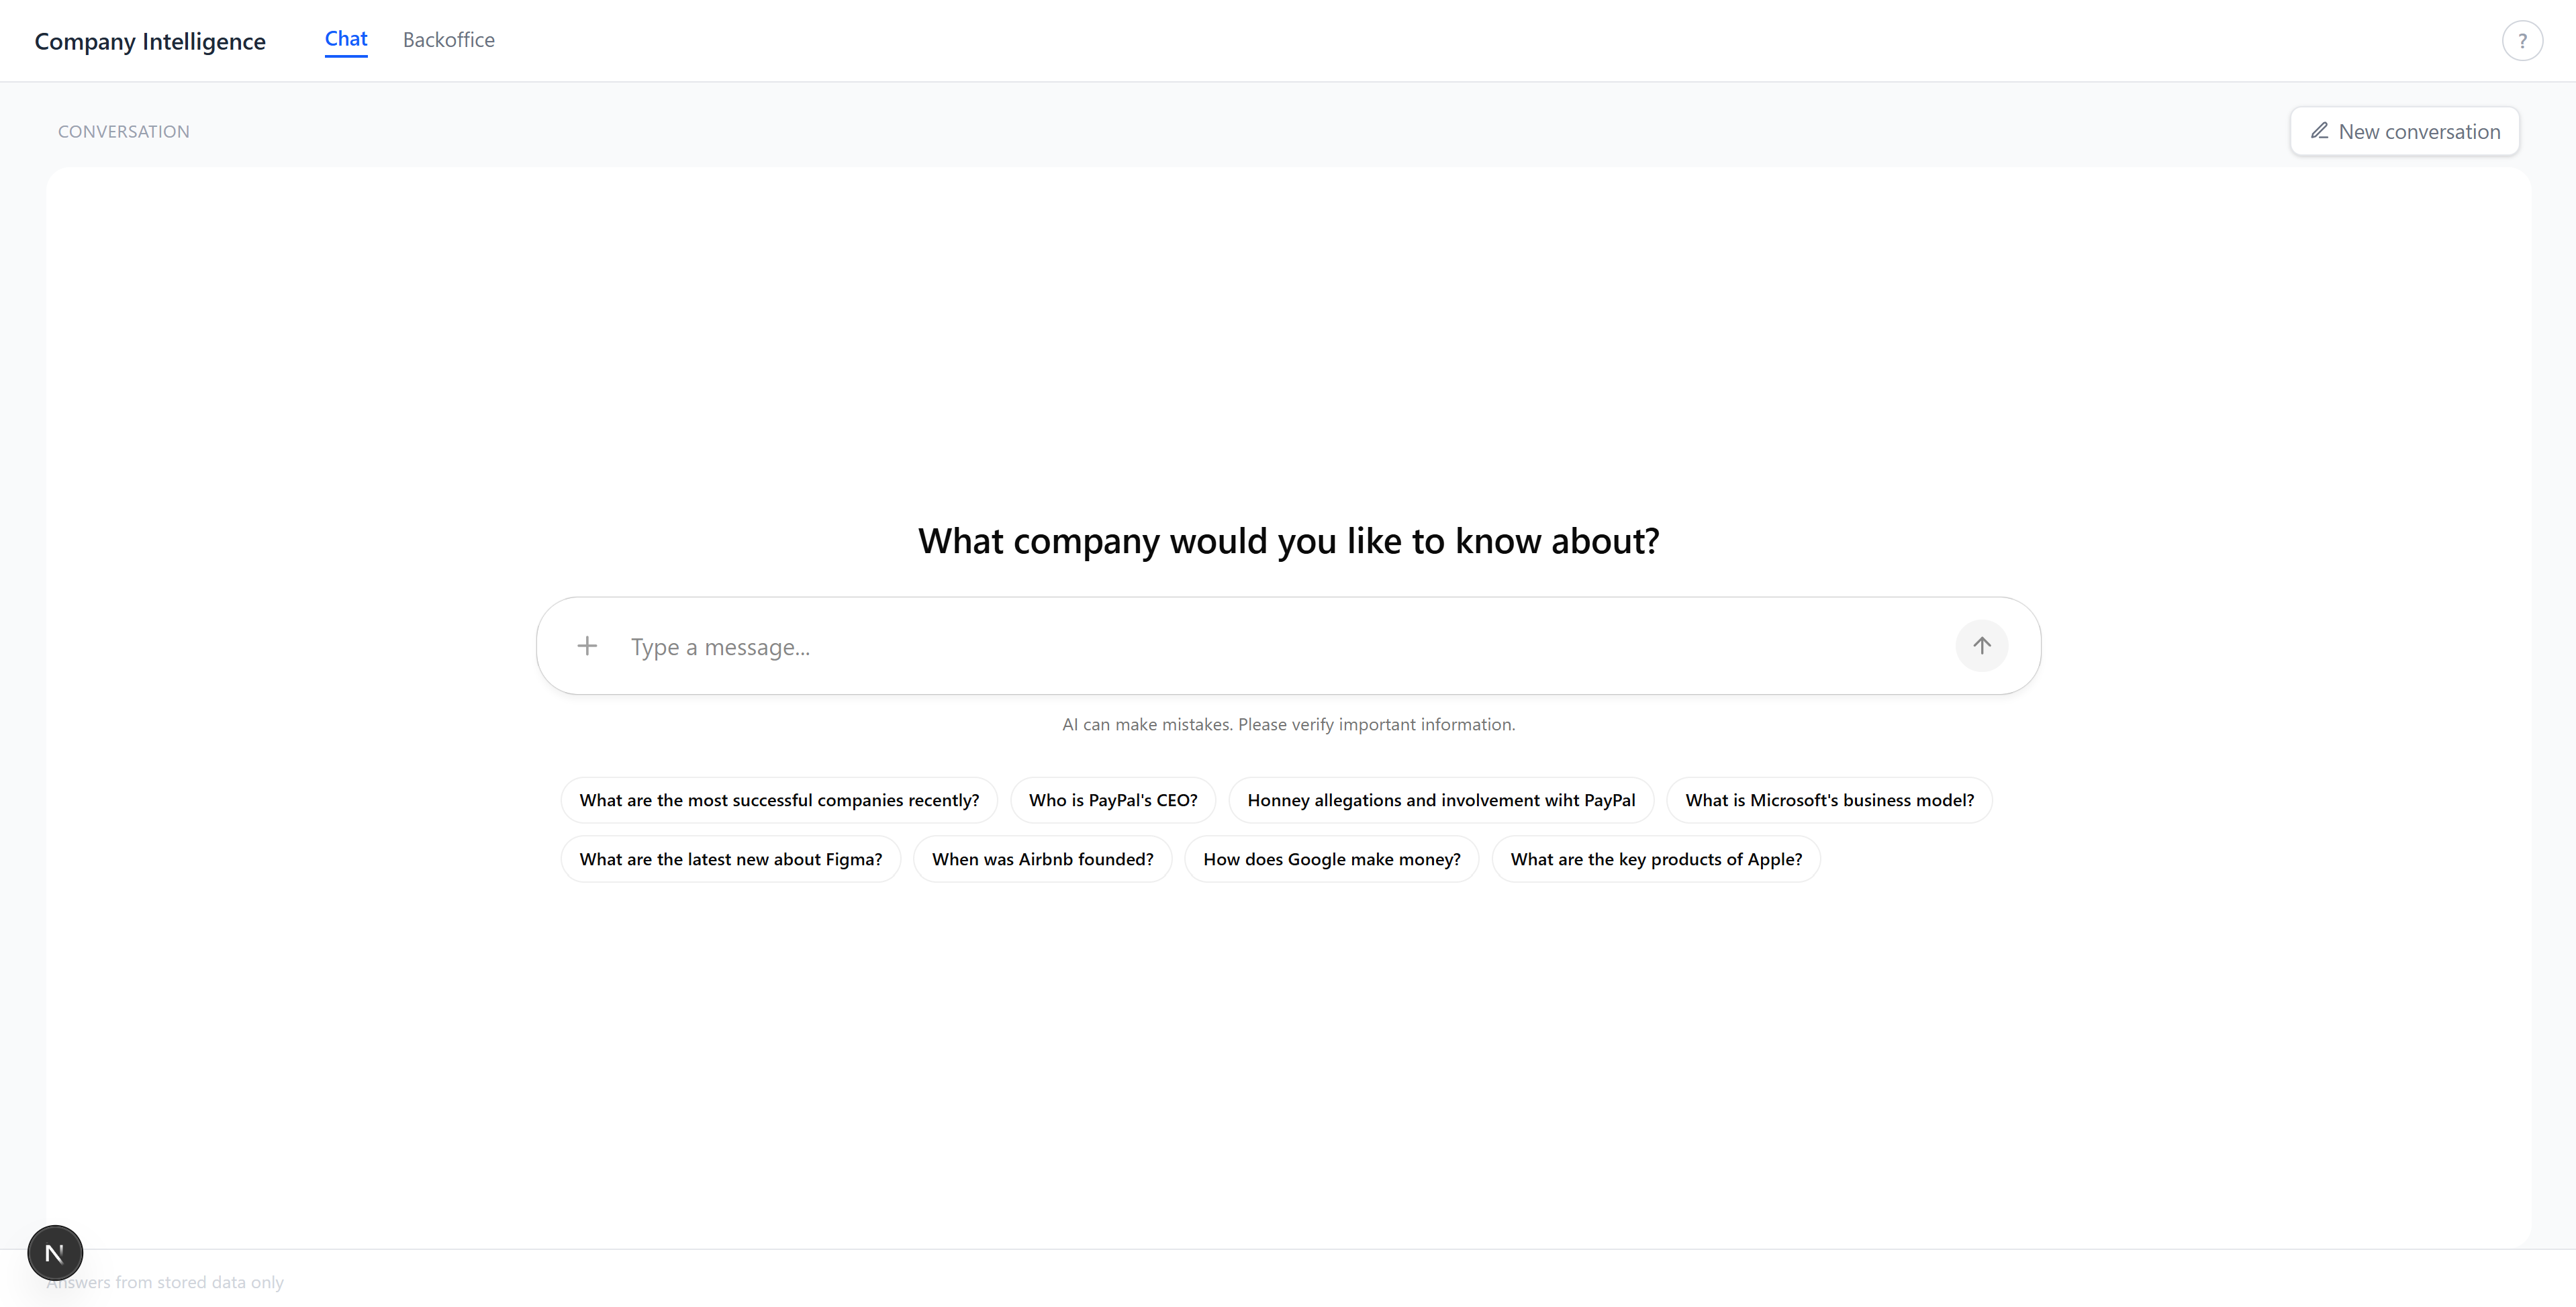Click the Next.js dev tools badge

coord(55,1252)
